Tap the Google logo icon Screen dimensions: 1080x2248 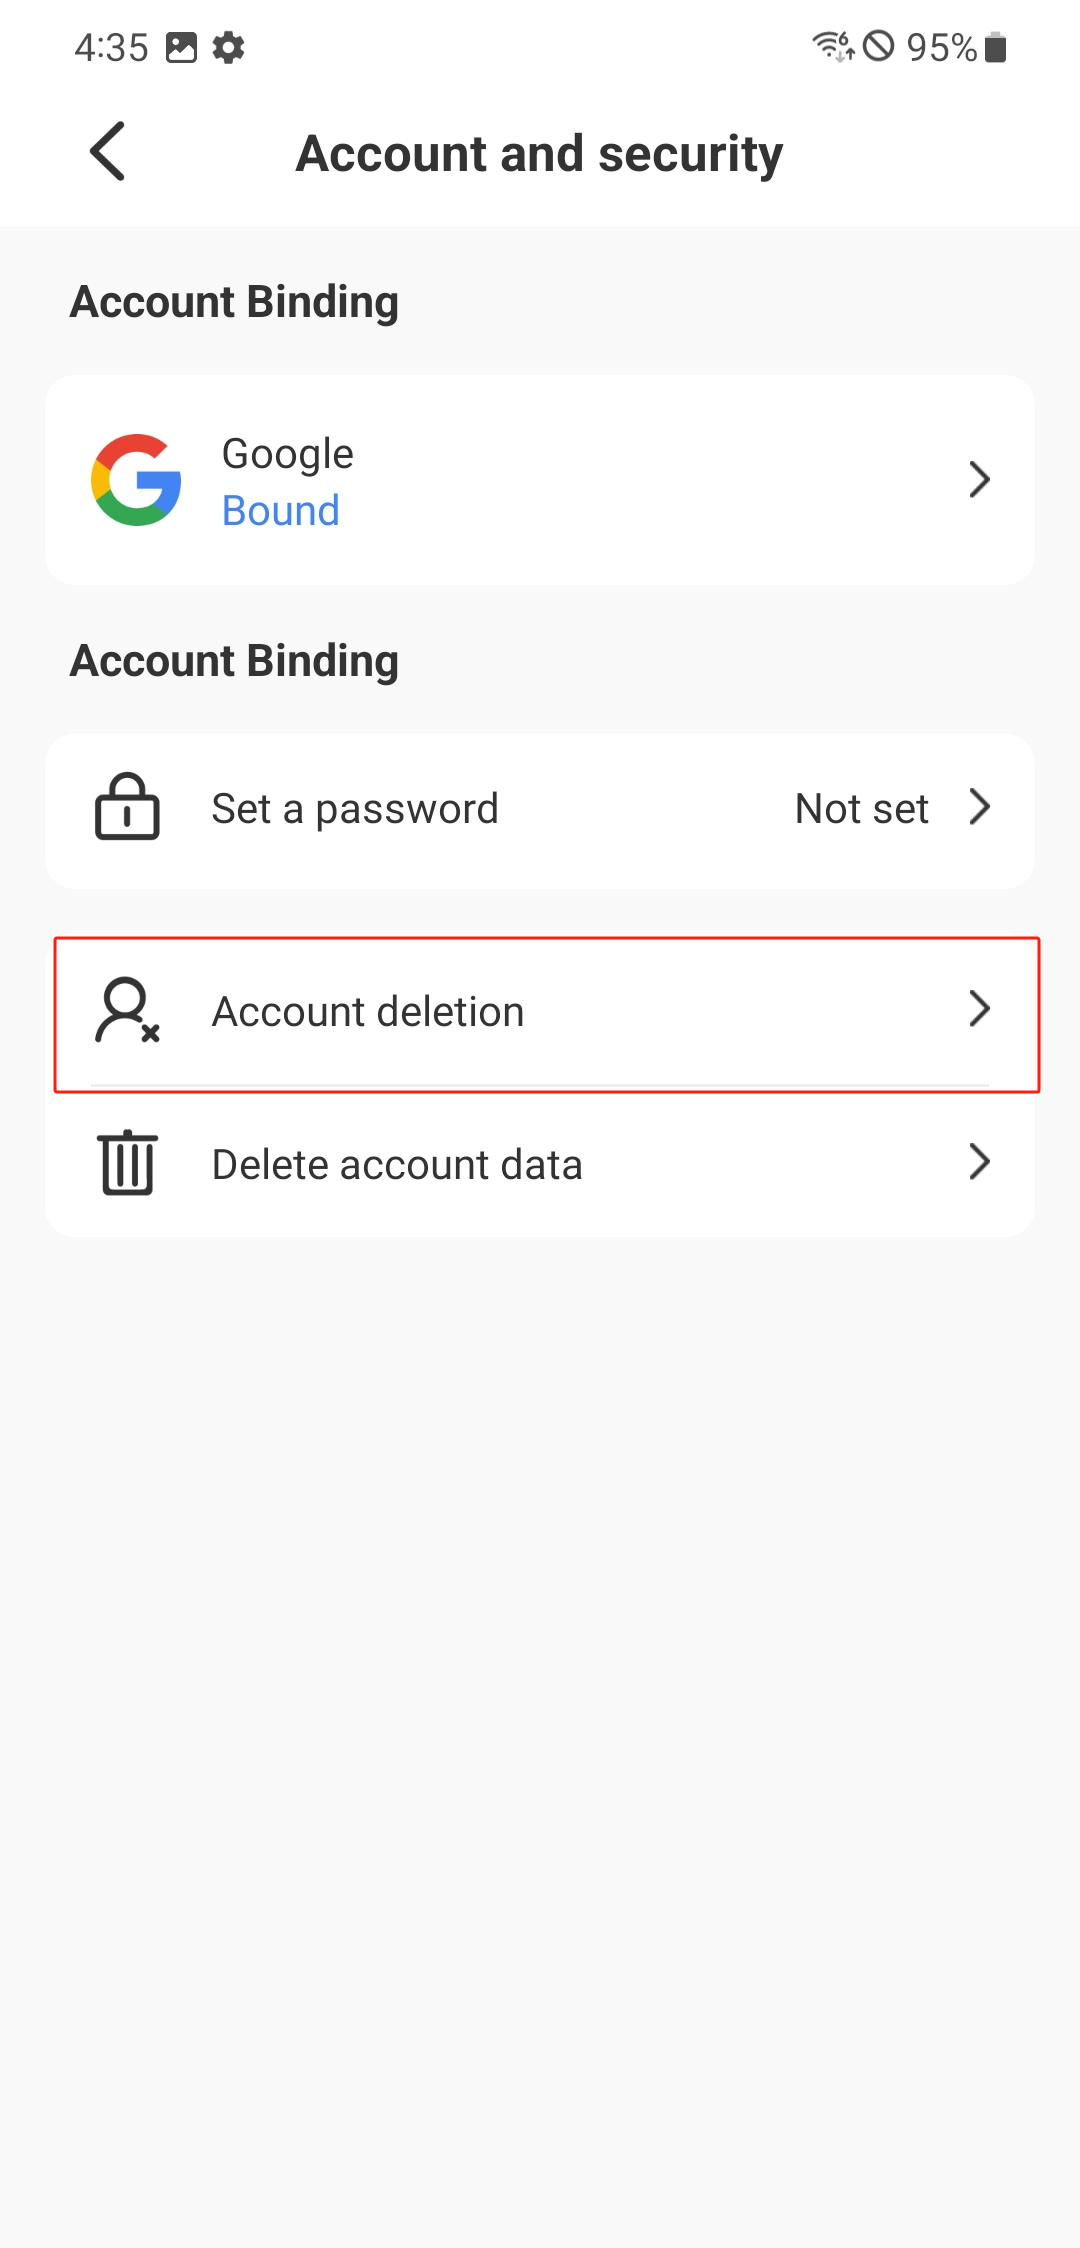click(136, 480)
